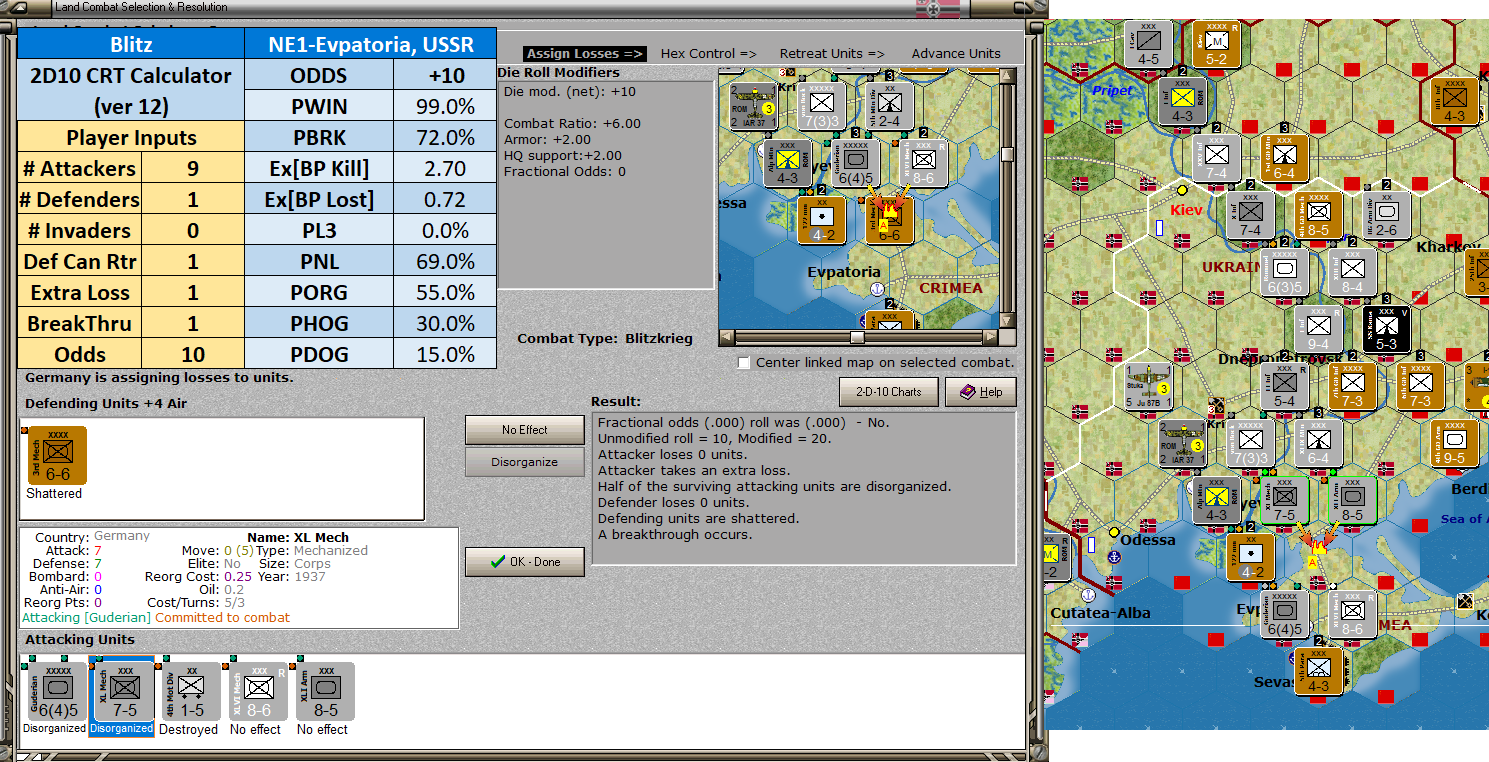Click the 'NE1-Evpatoria, USSR' header cell
The image size is (1489, 762).
[x=370, y=44]
